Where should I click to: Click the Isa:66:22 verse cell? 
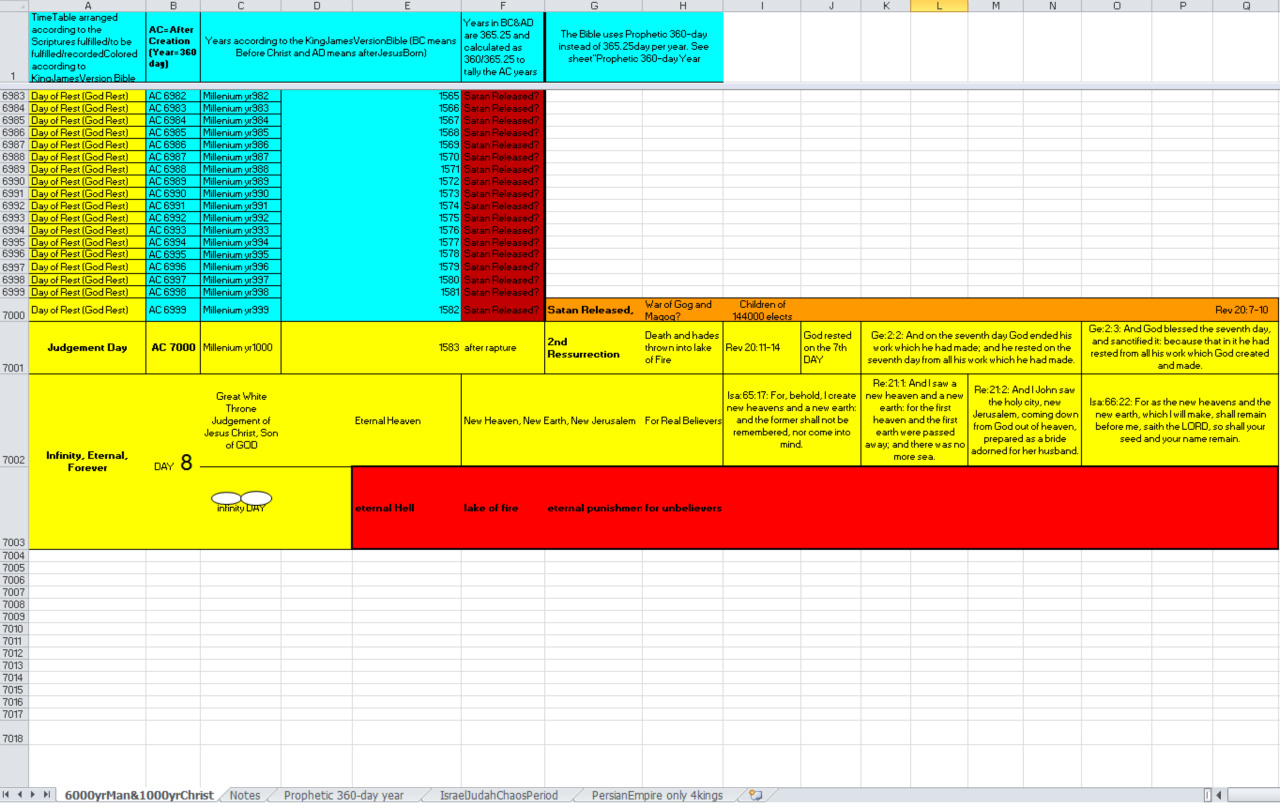(1180, 420)
